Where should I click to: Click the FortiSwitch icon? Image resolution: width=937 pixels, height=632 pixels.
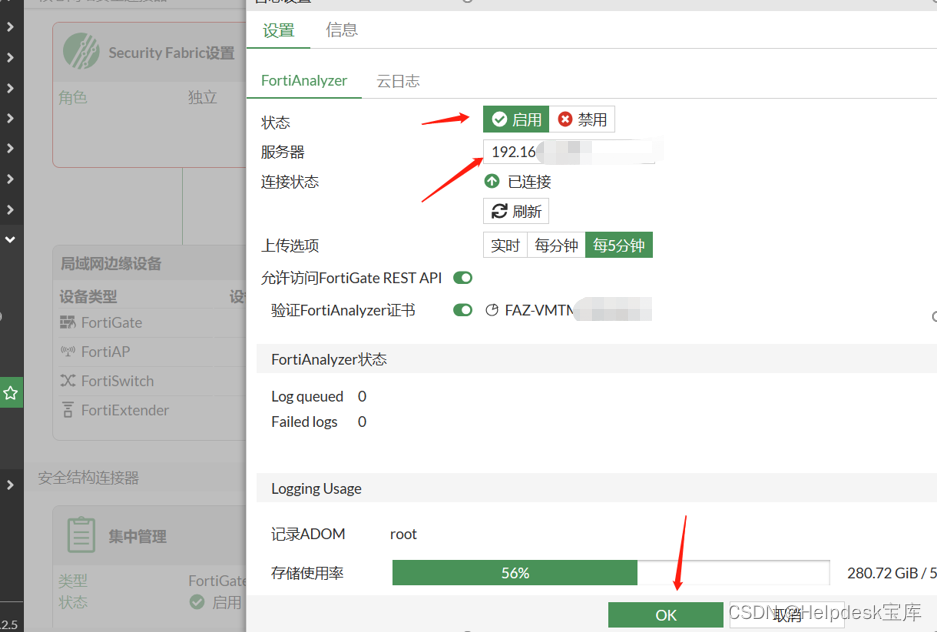coord(68,381)
